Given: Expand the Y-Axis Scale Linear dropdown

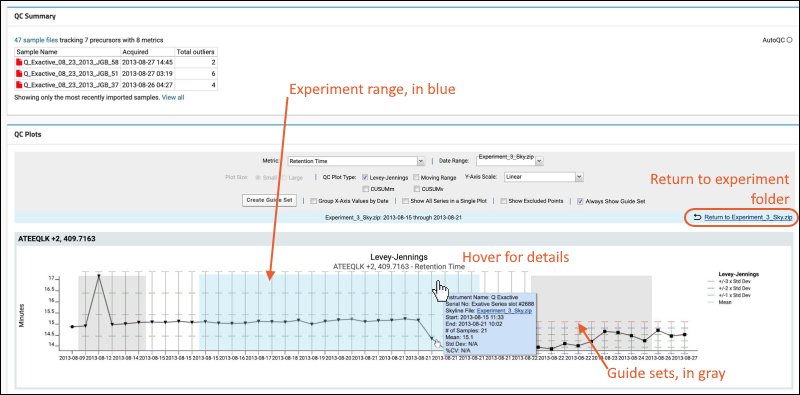Looking at the screenshot, I should (543, 177).
